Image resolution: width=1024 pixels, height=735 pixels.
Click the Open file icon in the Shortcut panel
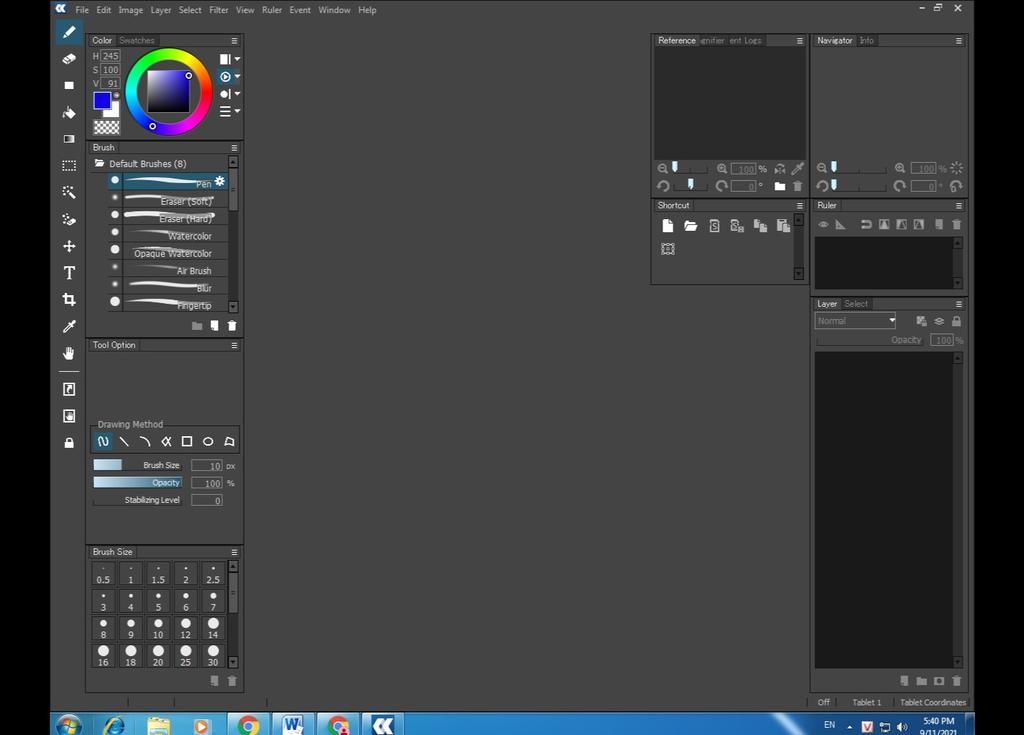pyautogui.click(x=690, y=226)
